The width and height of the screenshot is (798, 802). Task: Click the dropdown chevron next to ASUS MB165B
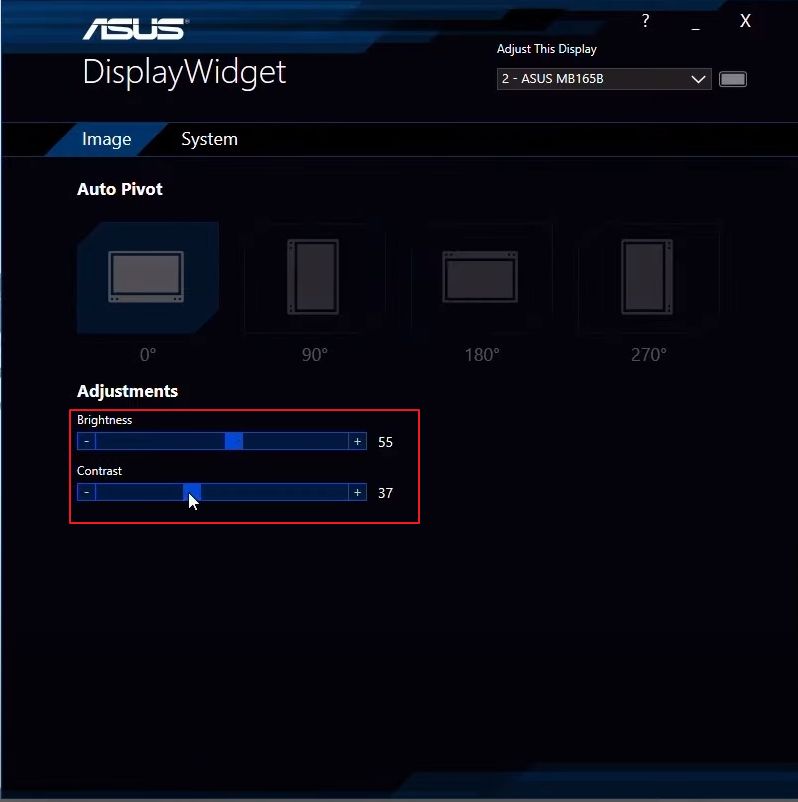[x=698, y=79]
